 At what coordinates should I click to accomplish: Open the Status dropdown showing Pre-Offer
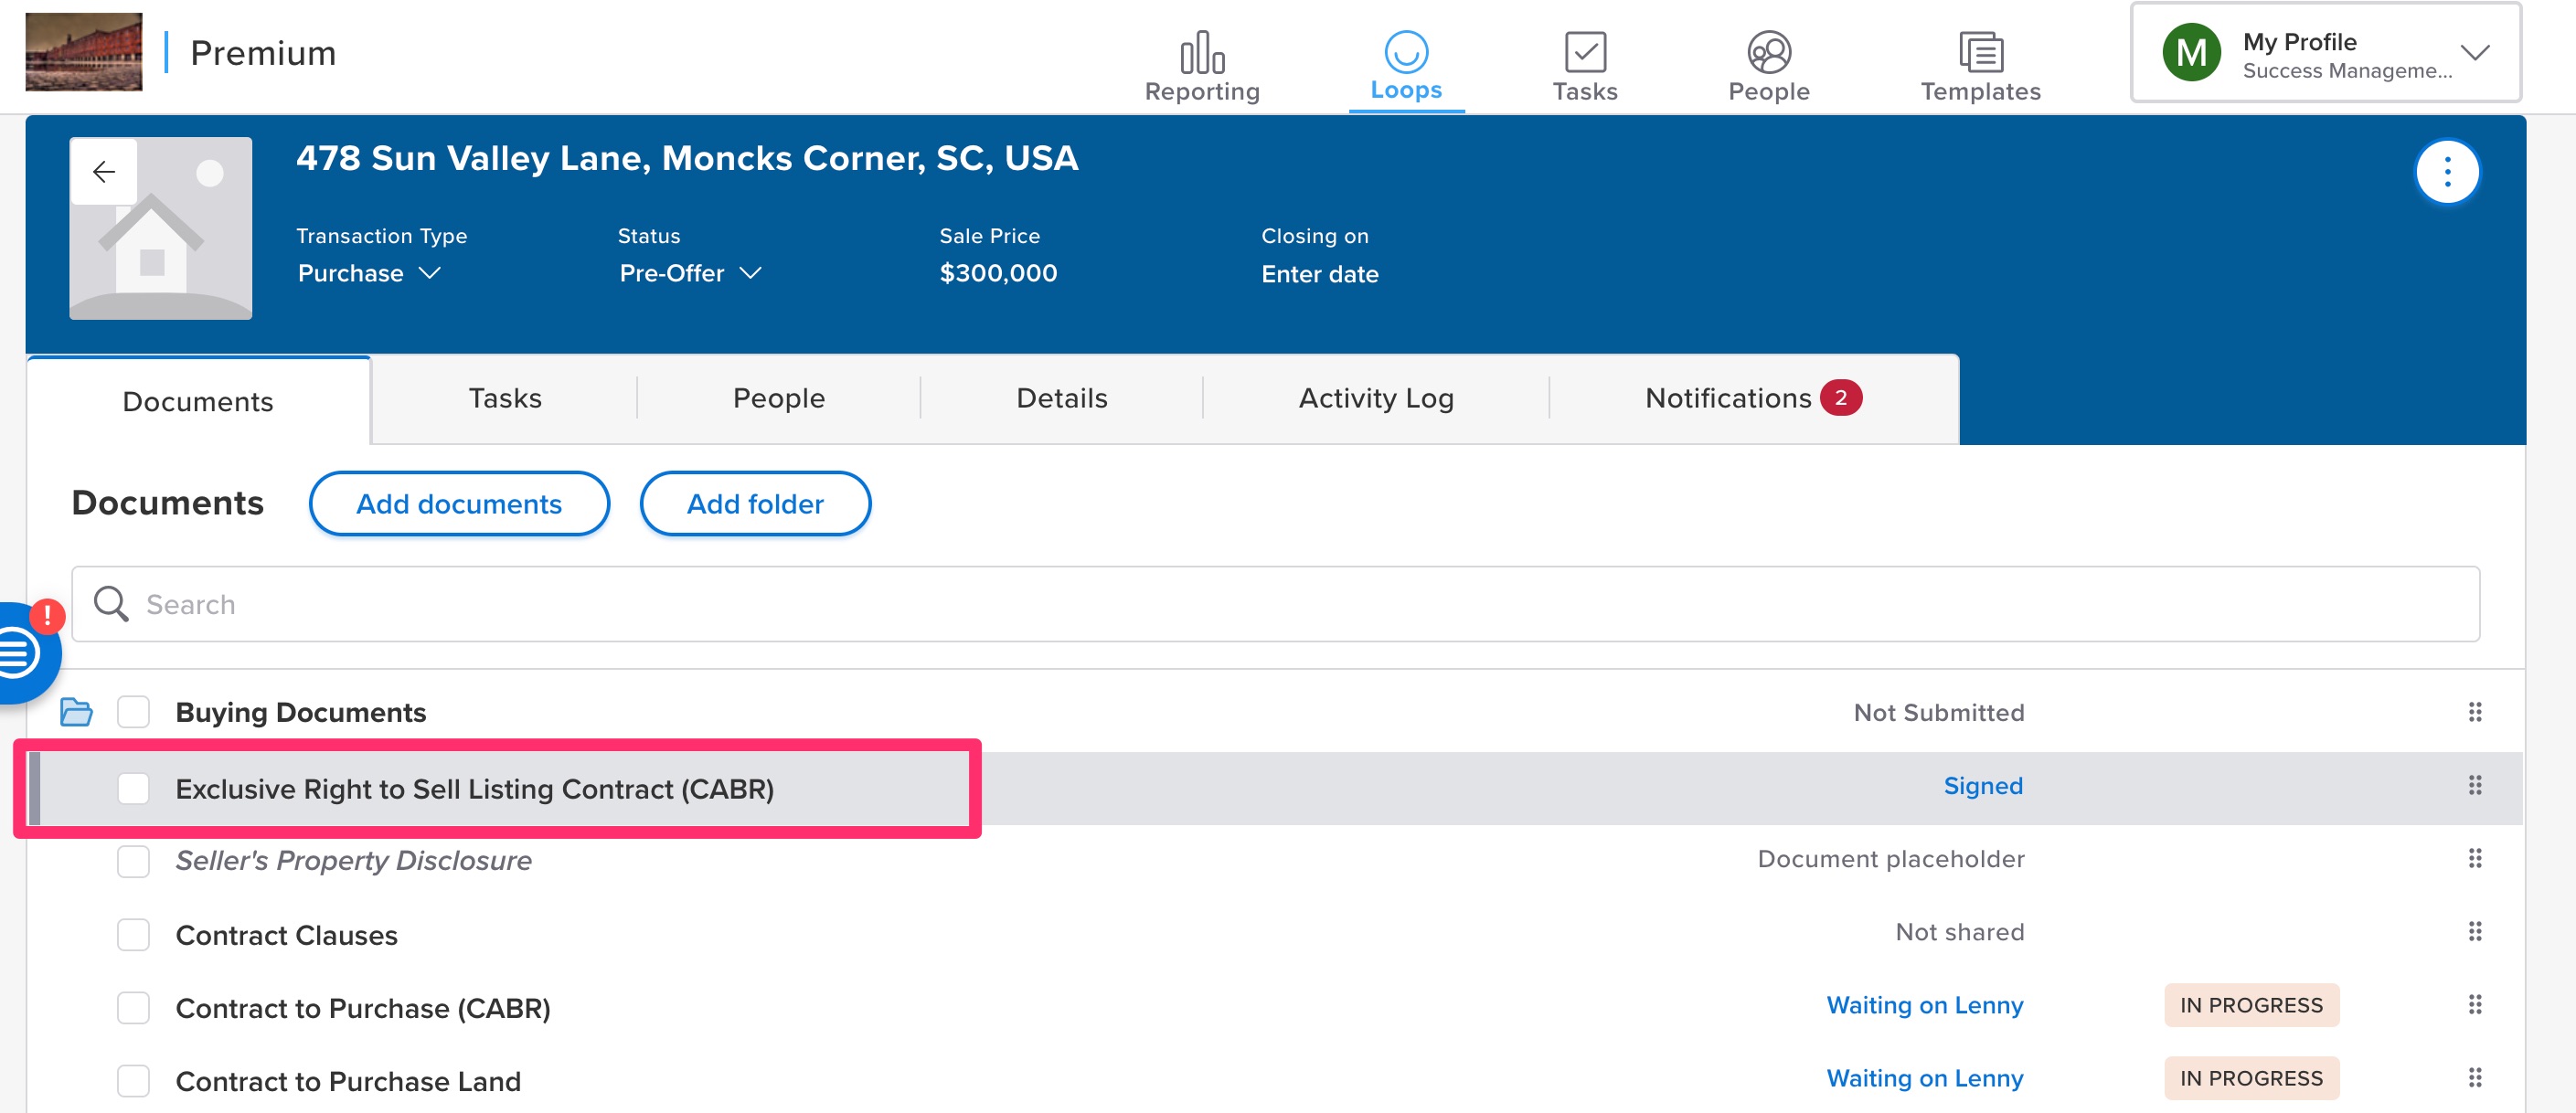pyautogui.click(x=692, y=273)
